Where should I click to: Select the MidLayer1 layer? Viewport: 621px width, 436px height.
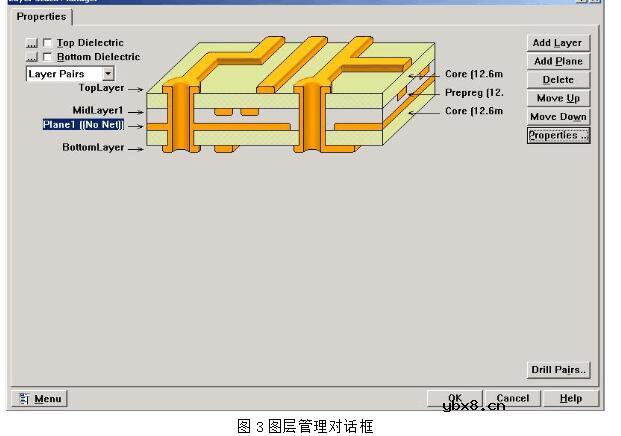tap(98, 111)
